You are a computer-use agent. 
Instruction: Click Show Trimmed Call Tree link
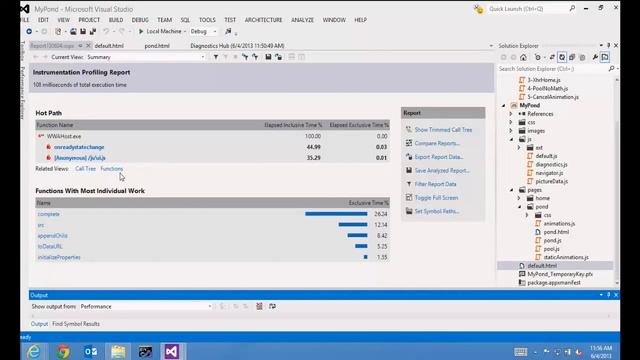443,130
